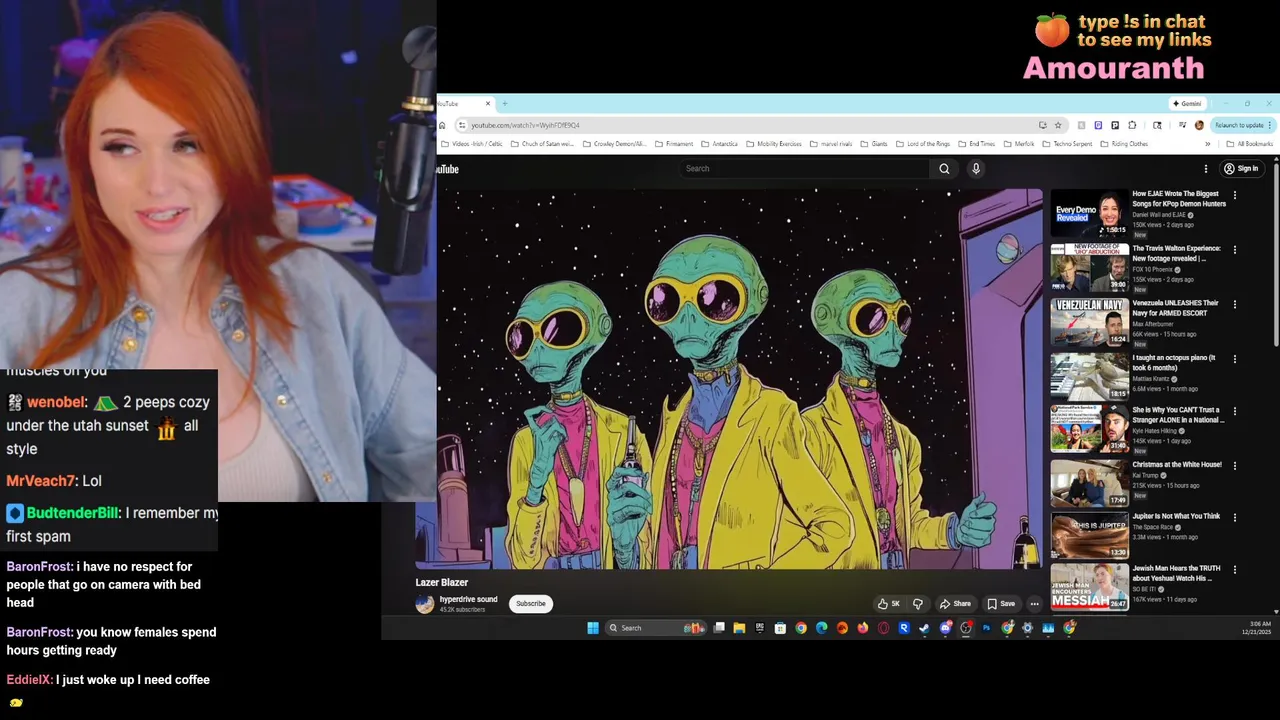The image size is (1280, 720).
Task: Save the video to a playlist
Action: pos(1001,604)
